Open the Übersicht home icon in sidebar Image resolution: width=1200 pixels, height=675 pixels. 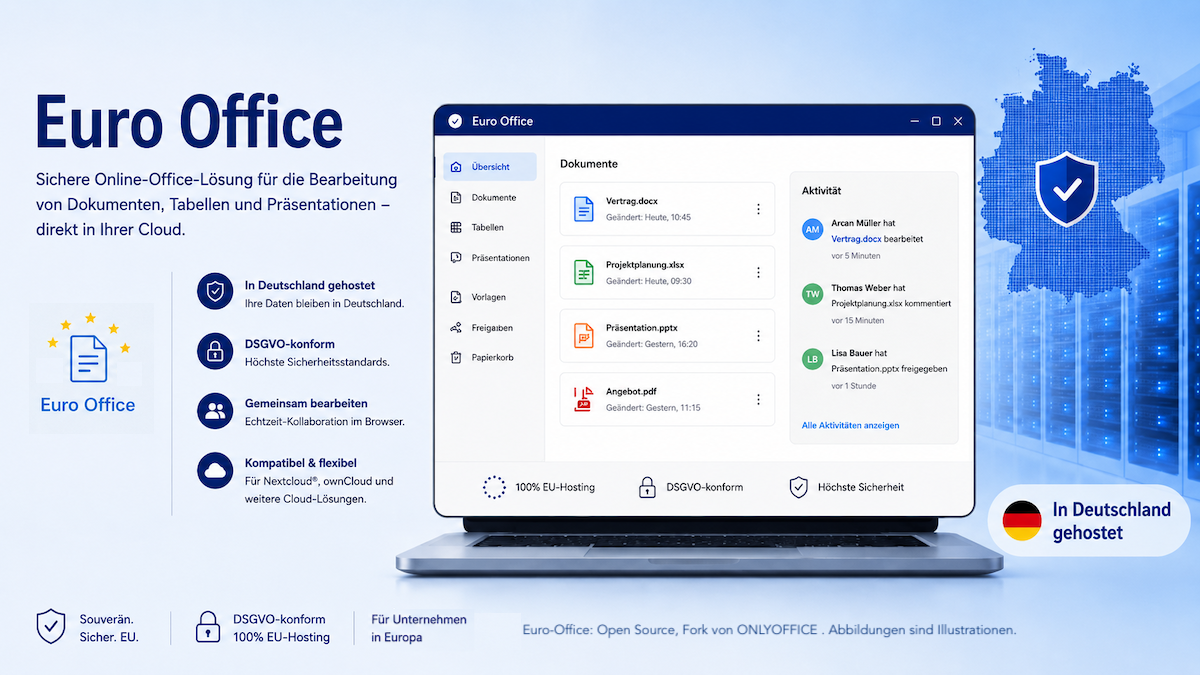pos(456,167)
